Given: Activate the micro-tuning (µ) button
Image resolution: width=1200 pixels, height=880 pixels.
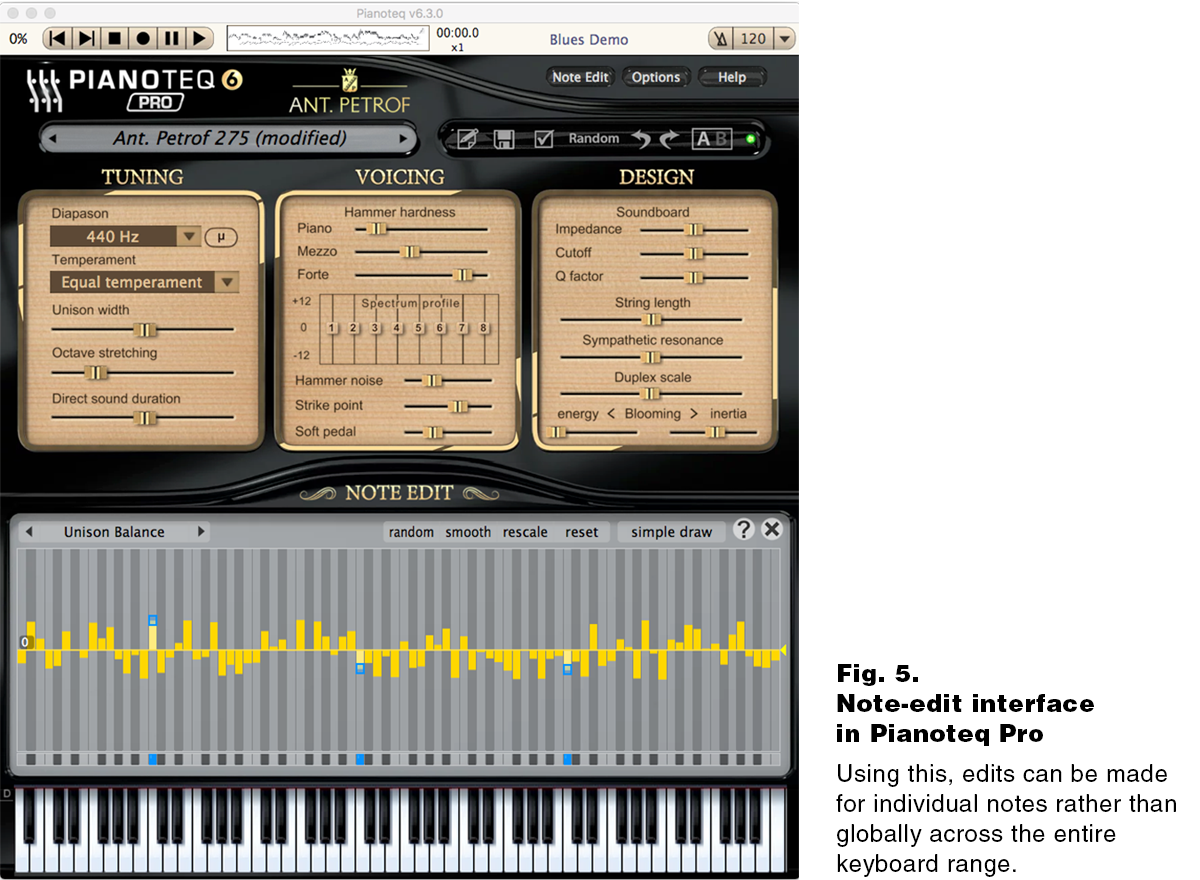Looking at the screenshot, I should (221, 237).
